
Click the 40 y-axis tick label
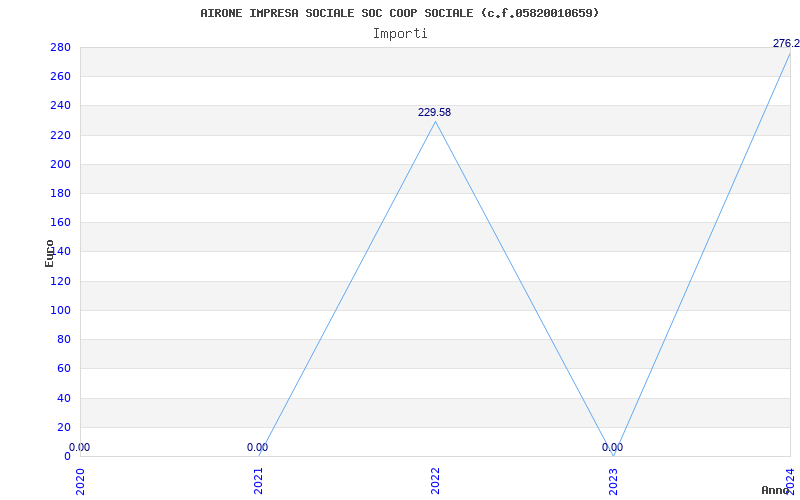pos(64,398)
